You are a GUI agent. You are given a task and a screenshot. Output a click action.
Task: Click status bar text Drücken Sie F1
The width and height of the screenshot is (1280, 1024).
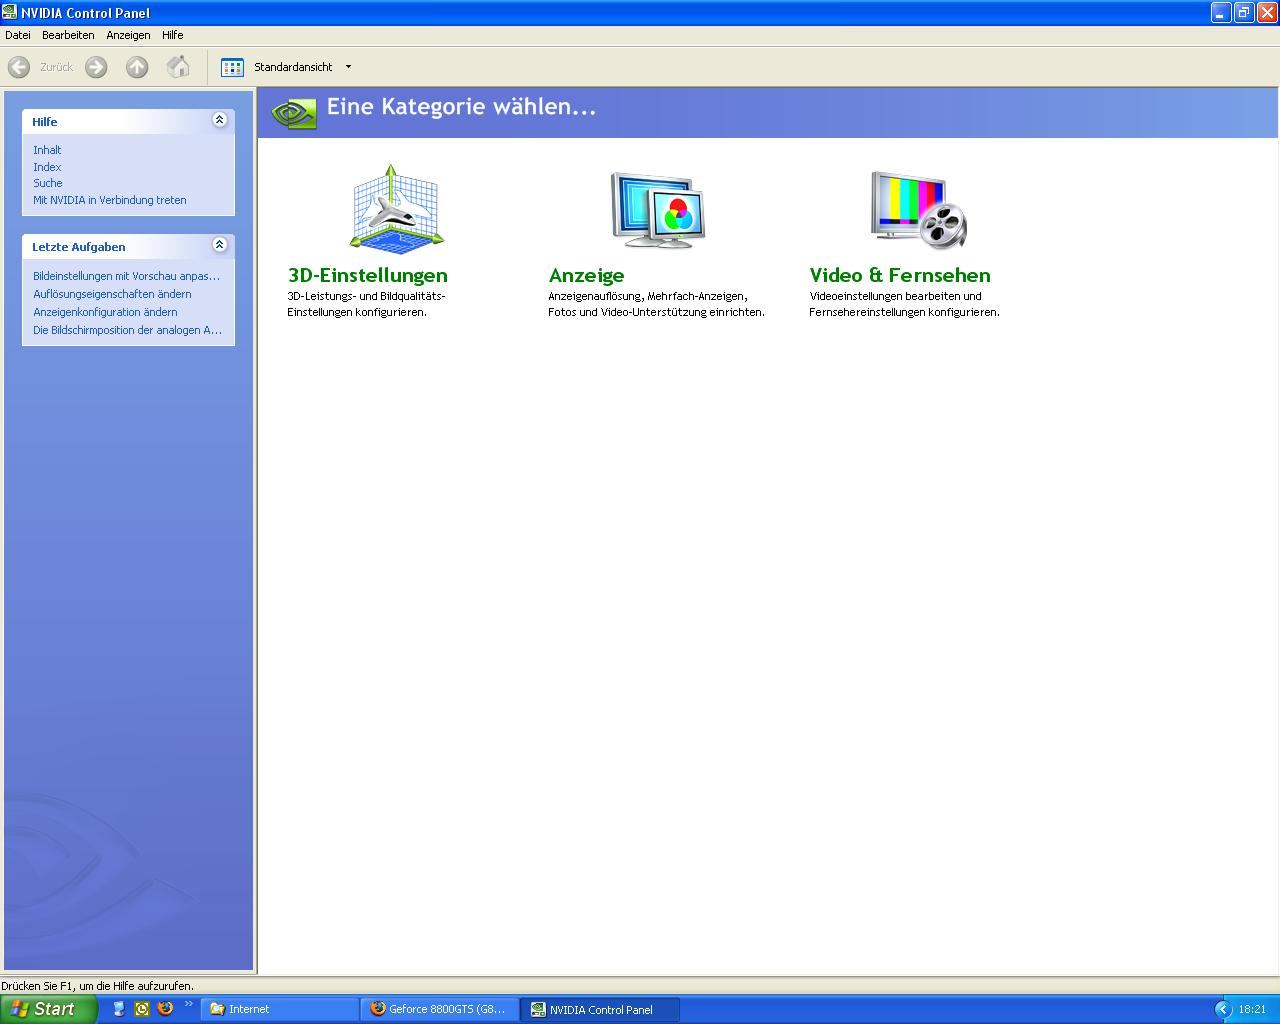point(98,986)
